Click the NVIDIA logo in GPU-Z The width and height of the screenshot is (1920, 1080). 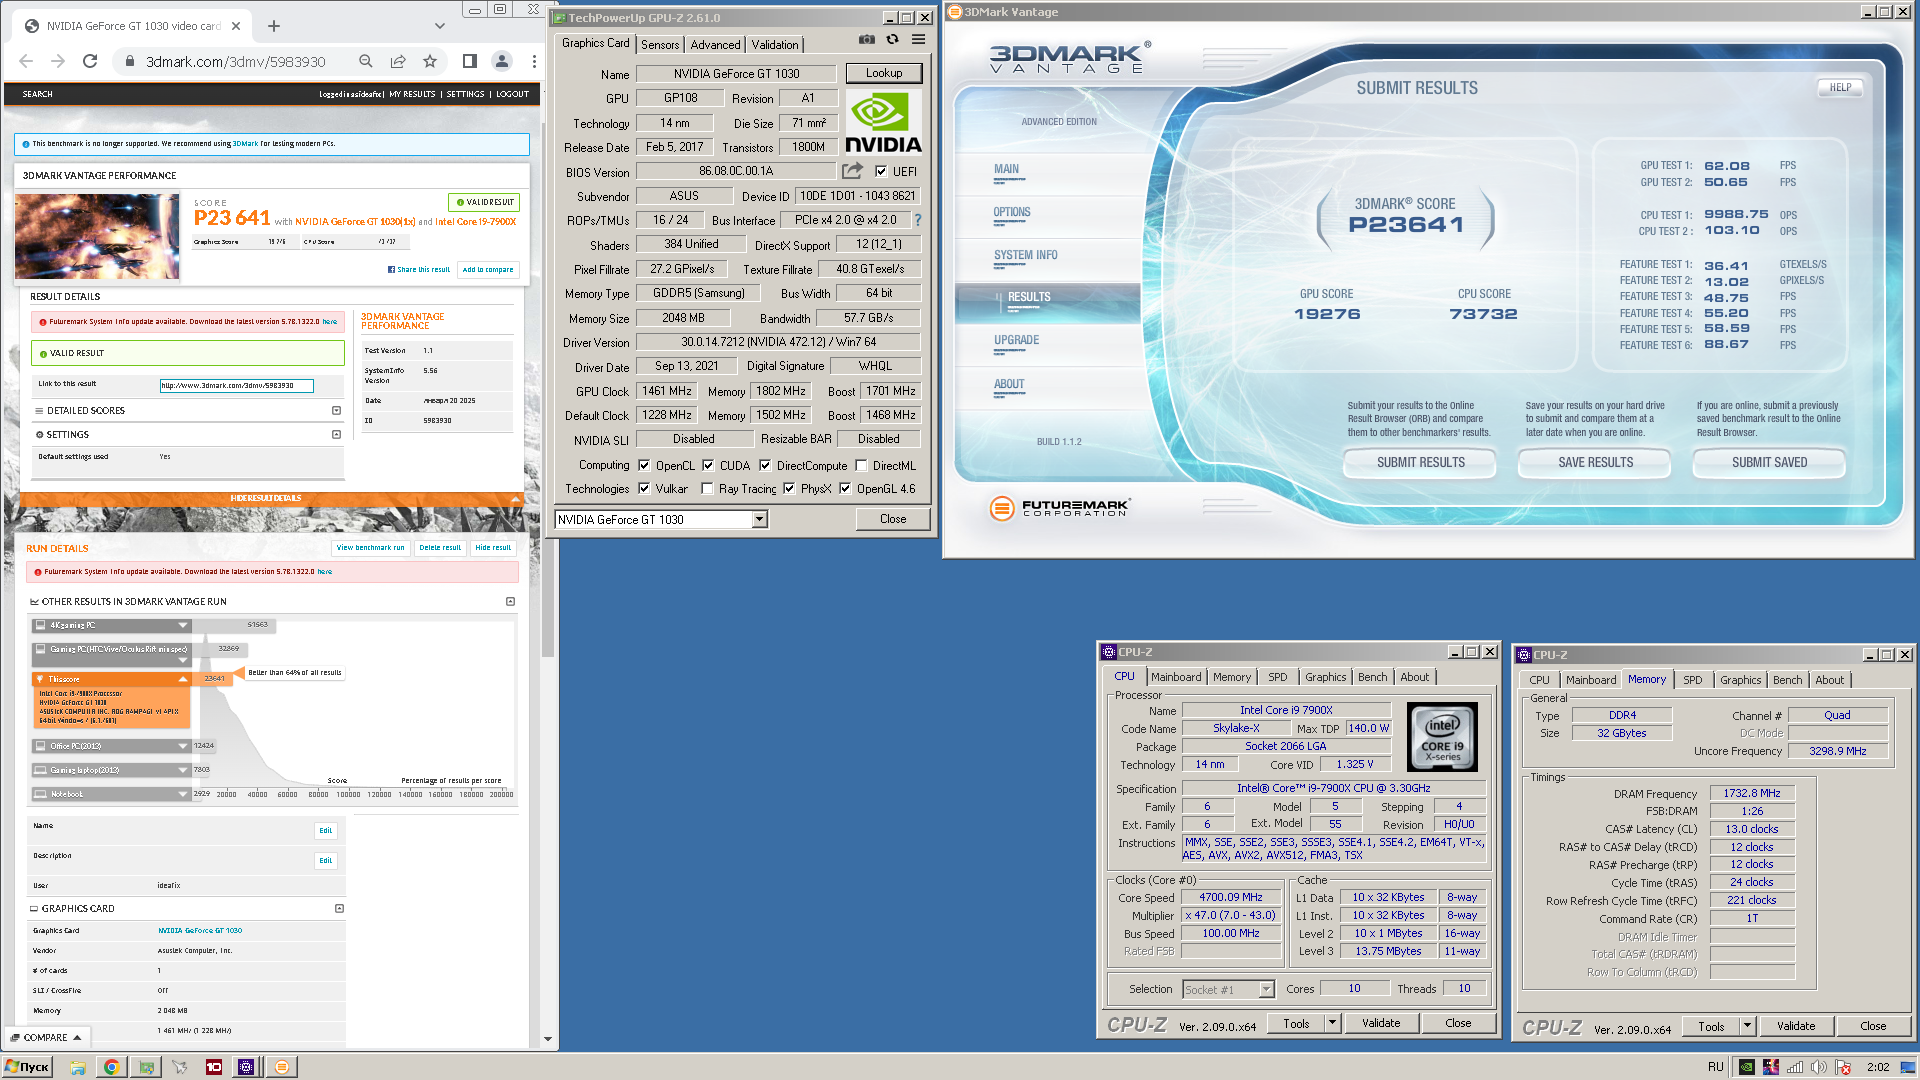click(x=883, y=122)
